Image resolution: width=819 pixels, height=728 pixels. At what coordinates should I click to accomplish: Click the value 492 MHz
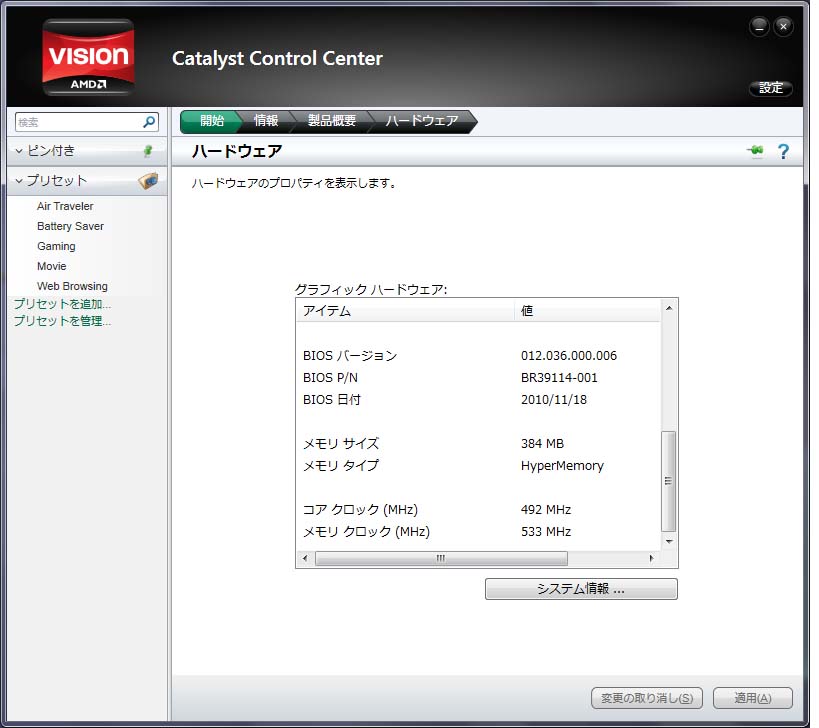(546, 509)
